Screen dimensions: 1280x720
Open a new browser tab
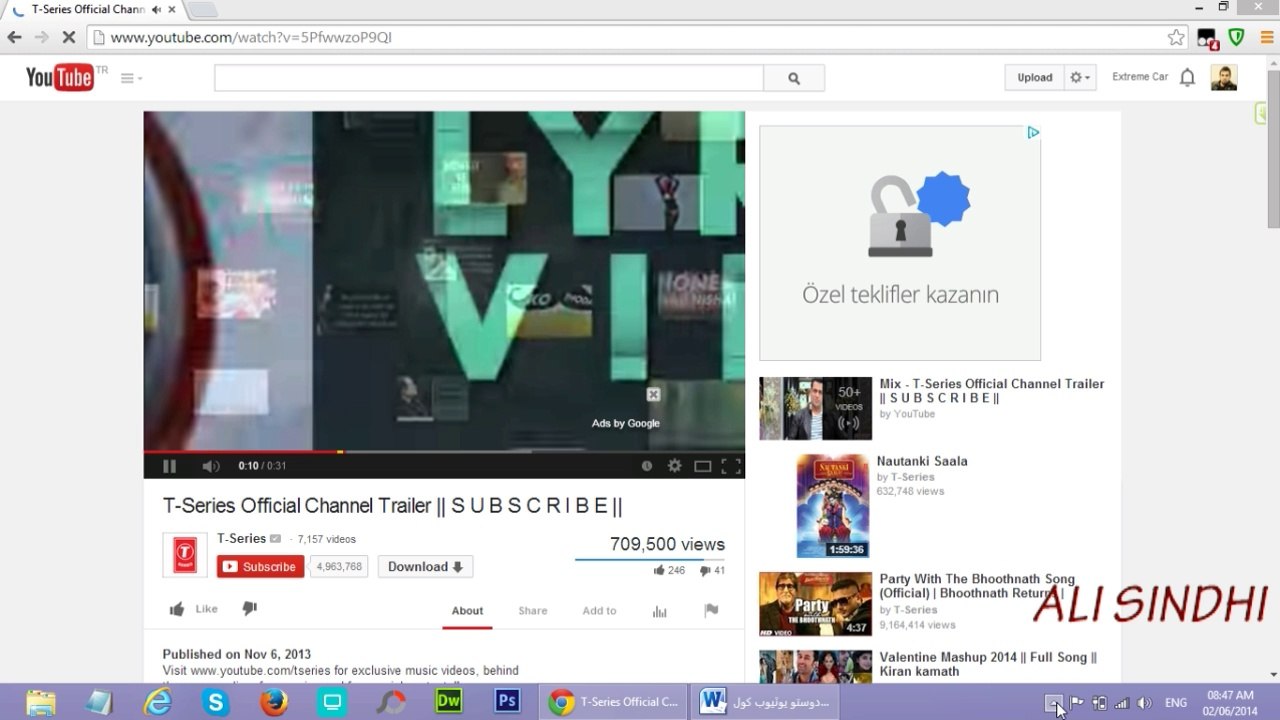[x=202, y=10]
